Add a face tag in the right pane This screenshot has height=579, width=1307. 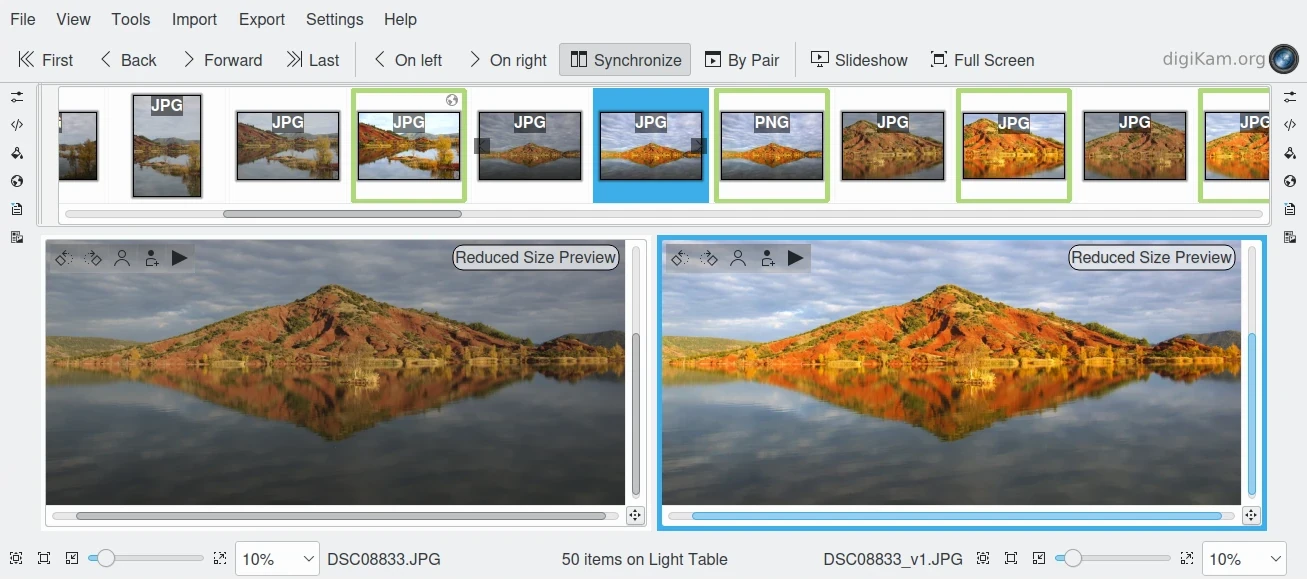767,258
